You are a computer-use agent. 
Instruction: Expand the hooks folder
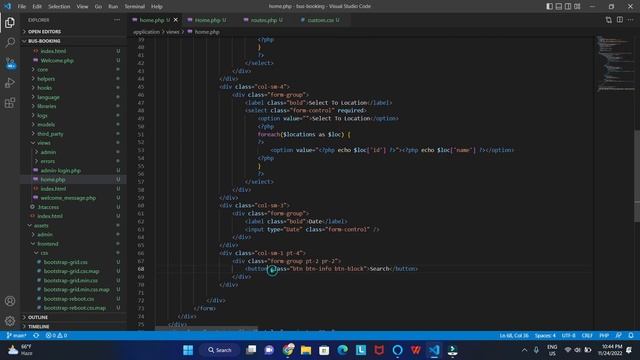(x=44, y=88)
